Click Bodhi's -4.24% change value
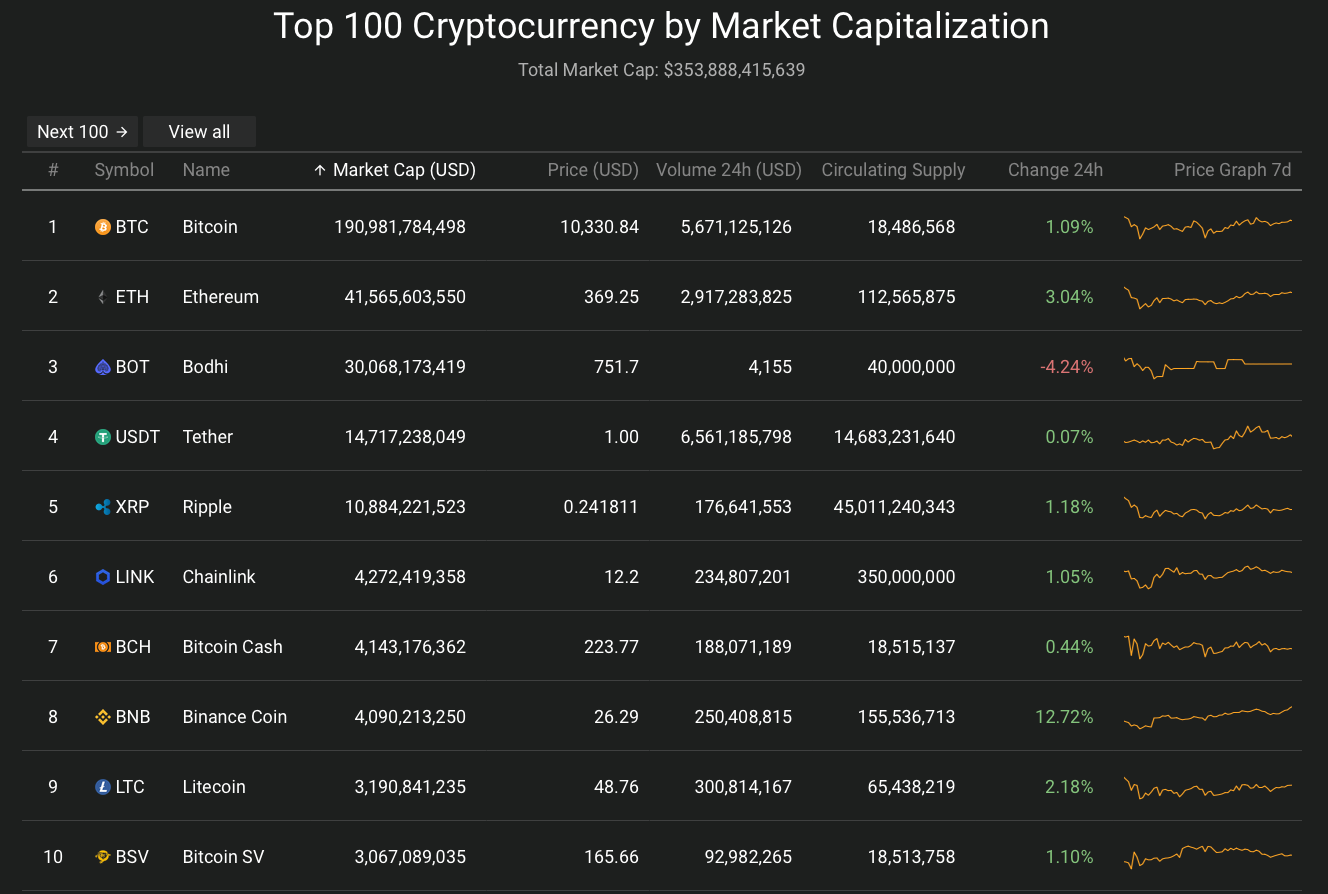The height and width of the screenshot is (894, 1328). click(1067, 367)
